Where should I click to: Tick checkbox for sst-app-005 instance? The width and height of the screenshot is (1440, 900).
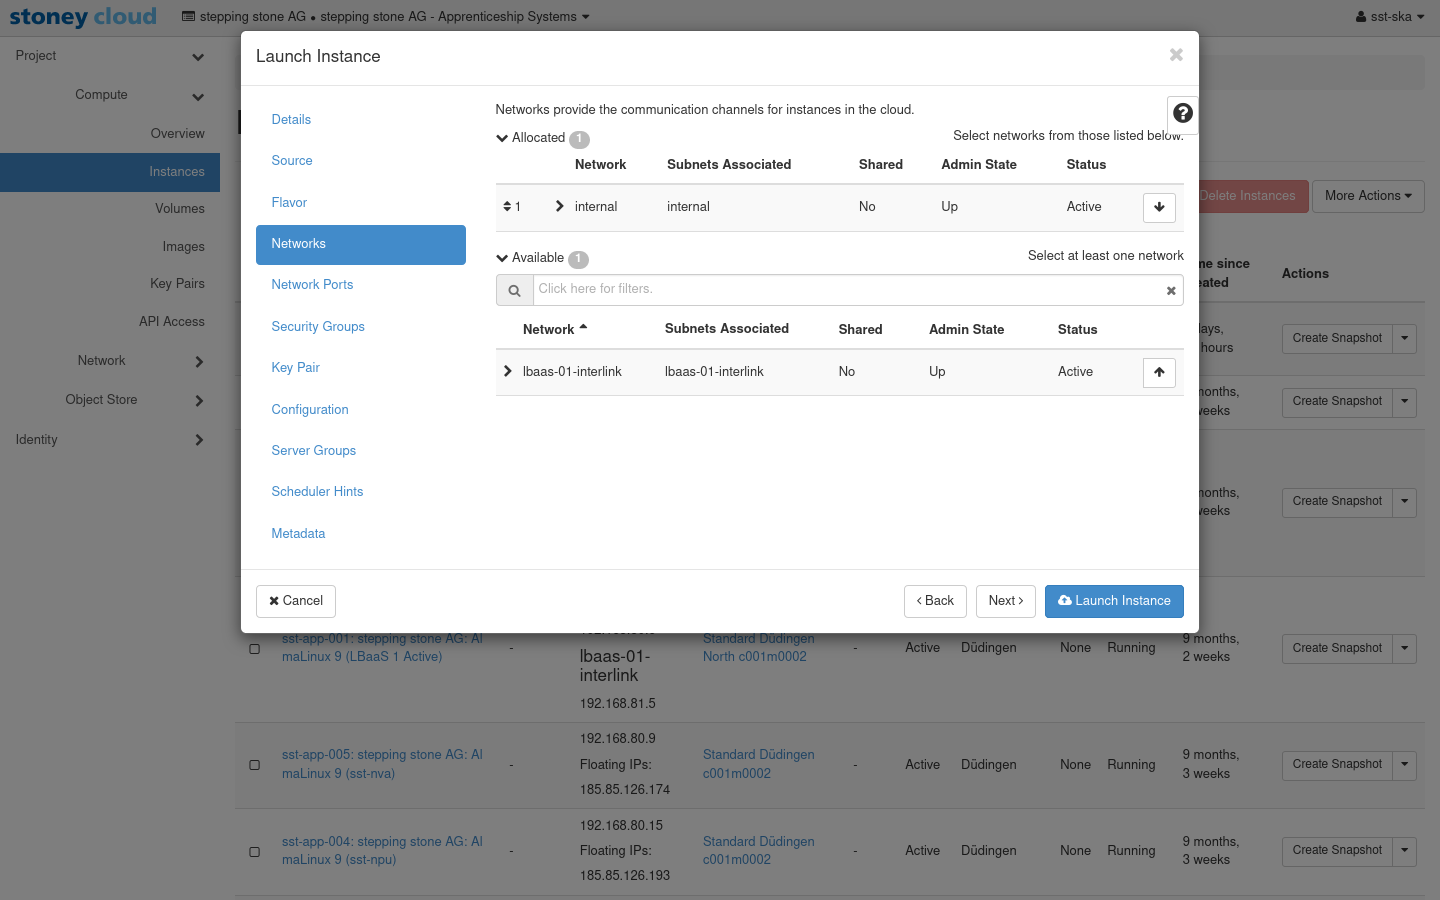coord(255,765)
